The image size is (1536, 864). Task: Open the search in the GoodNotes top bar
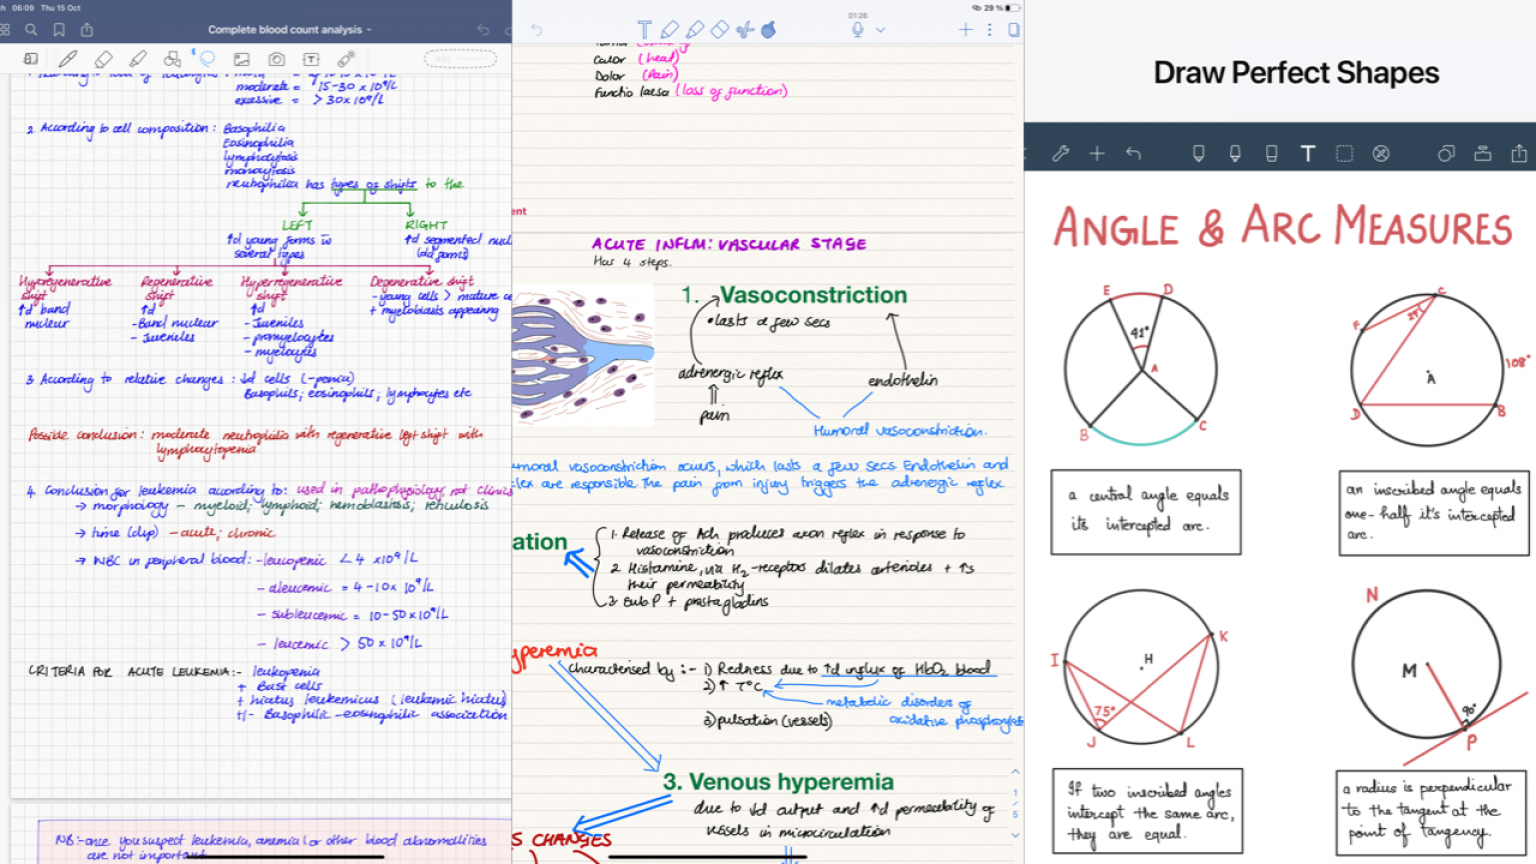tap(31, 29)
